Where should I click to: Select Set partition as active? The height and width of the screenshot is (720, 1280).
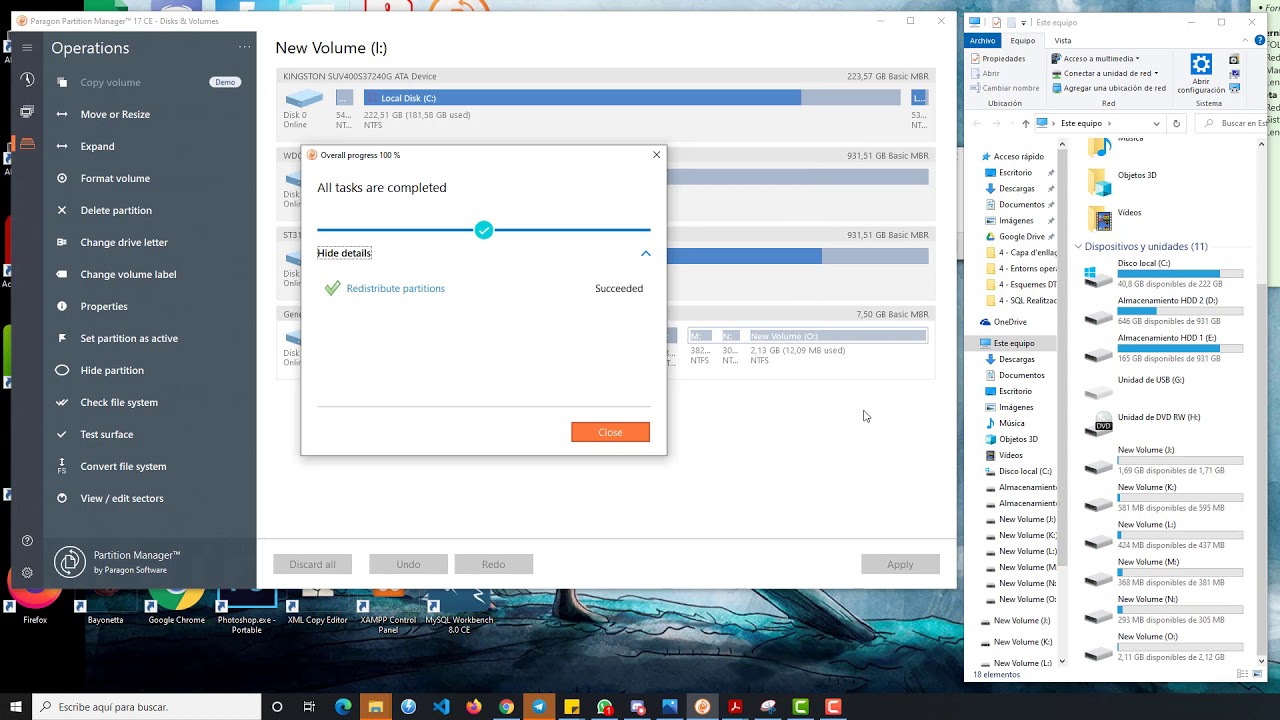[x=150, y=338]
